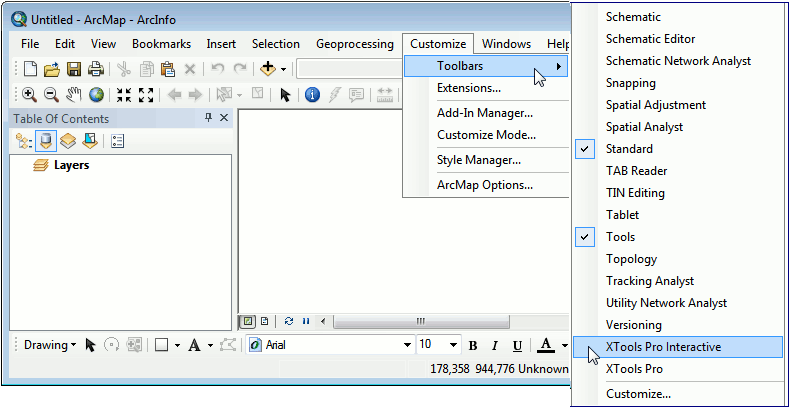This screenshot has width=793, height=409.
Task: Click the Paste clipboard icon
Action: [x=167, y=68]
